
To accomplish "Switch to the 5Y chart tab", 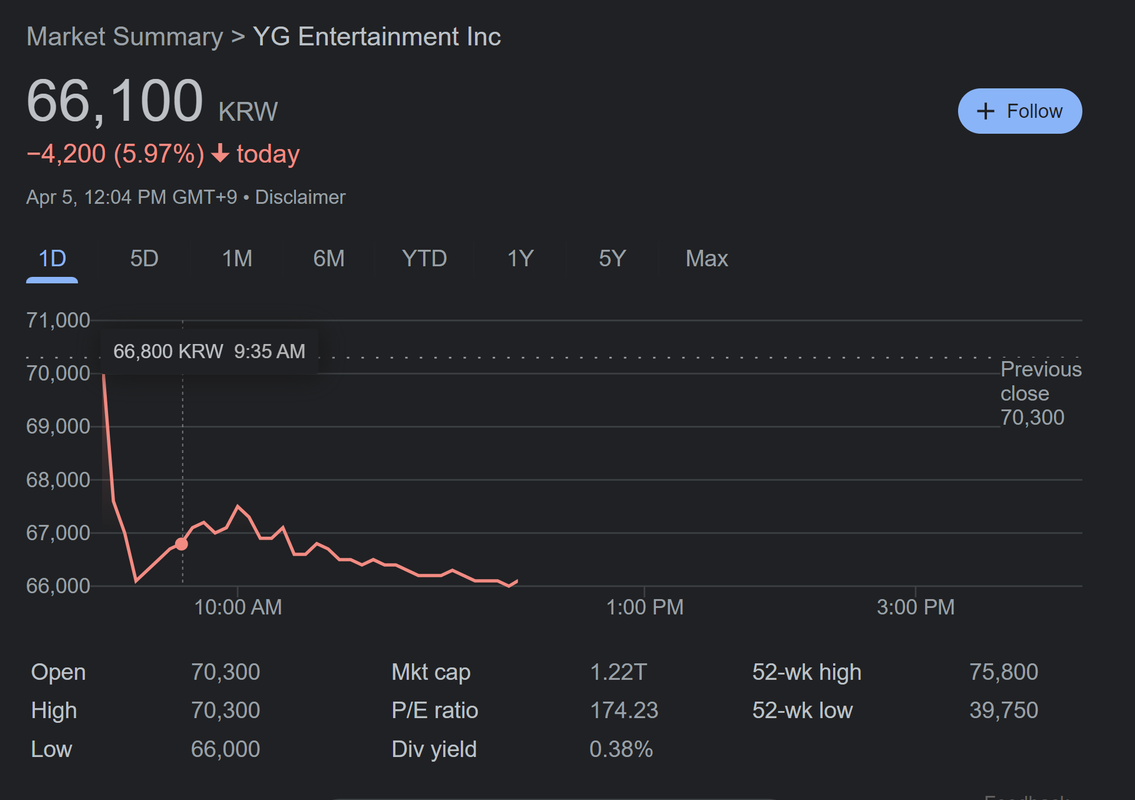I will [612, 258].
